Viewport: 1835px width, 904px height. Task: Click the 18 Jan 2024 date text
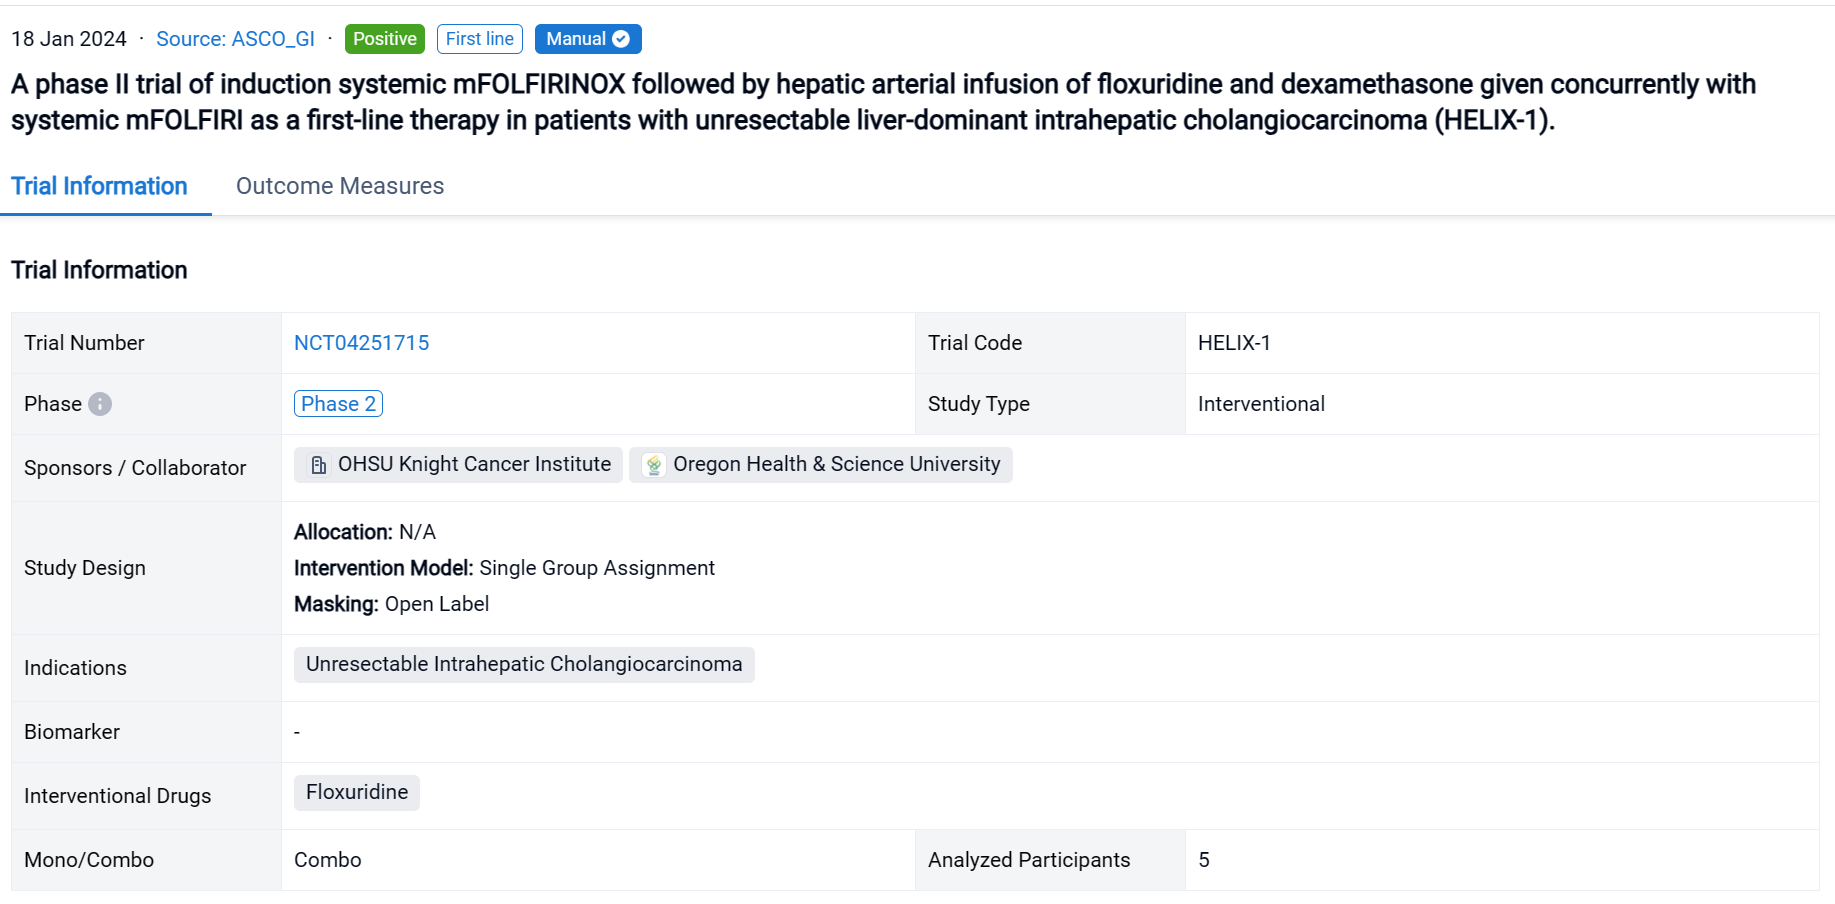click(69, 39)
